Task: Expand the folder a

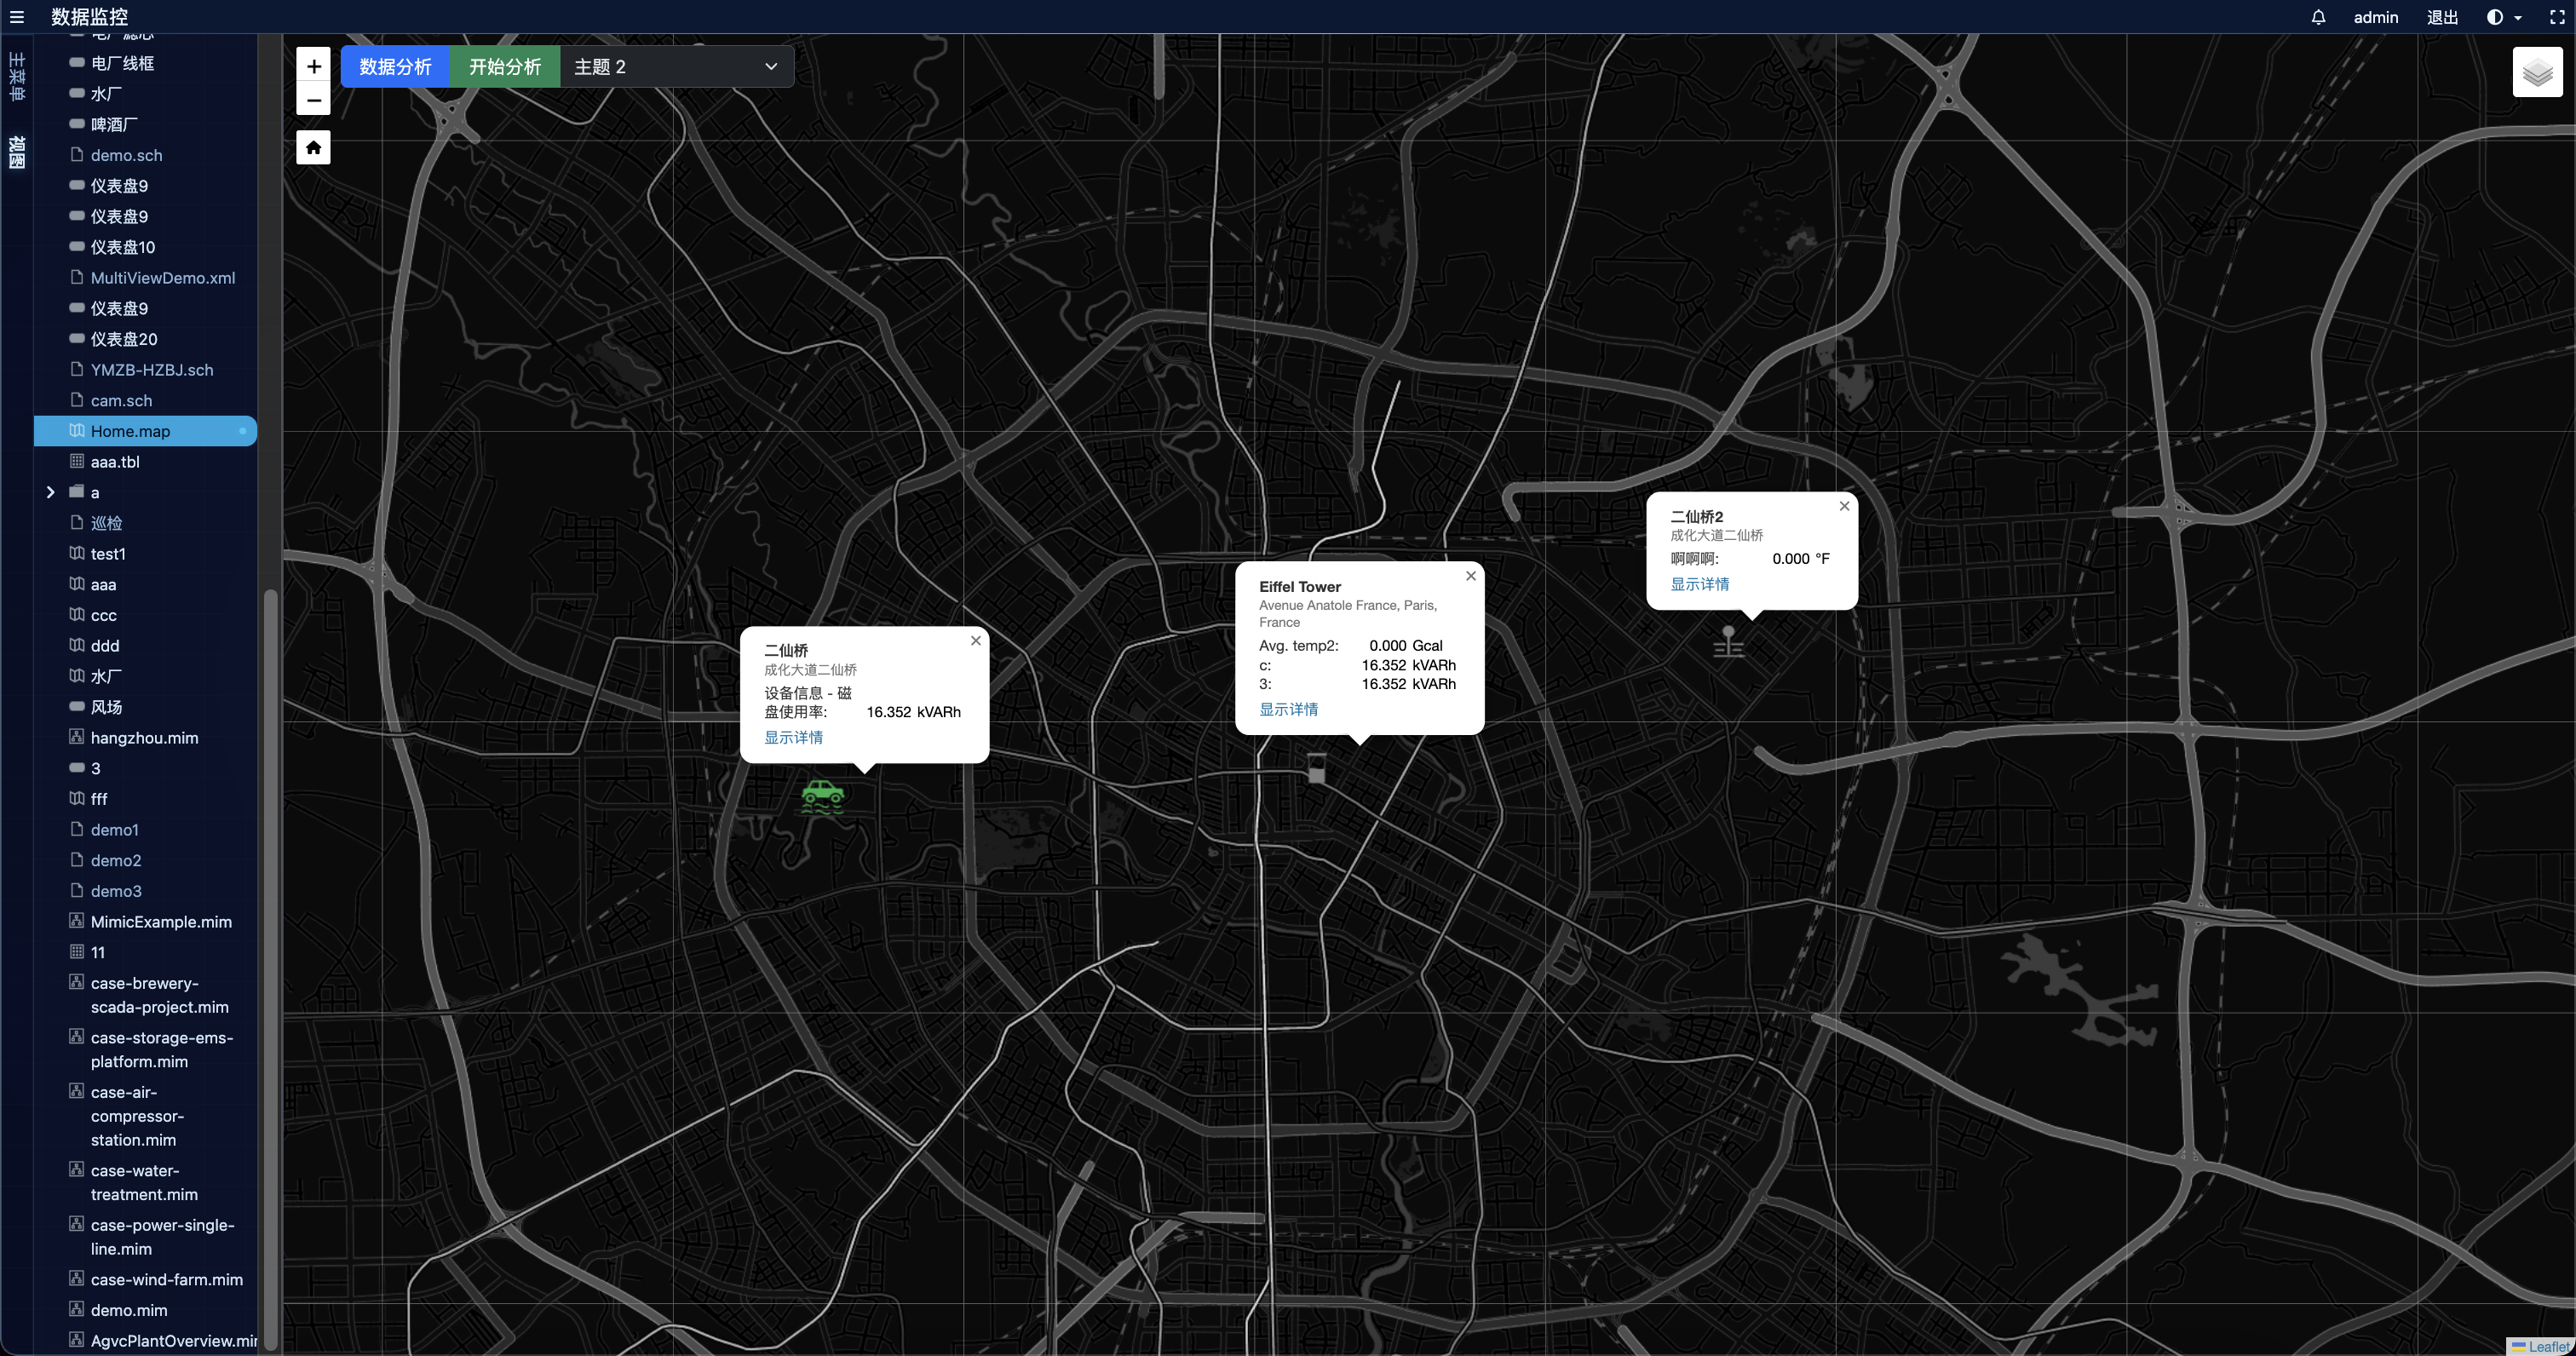Action: [50, 492]
